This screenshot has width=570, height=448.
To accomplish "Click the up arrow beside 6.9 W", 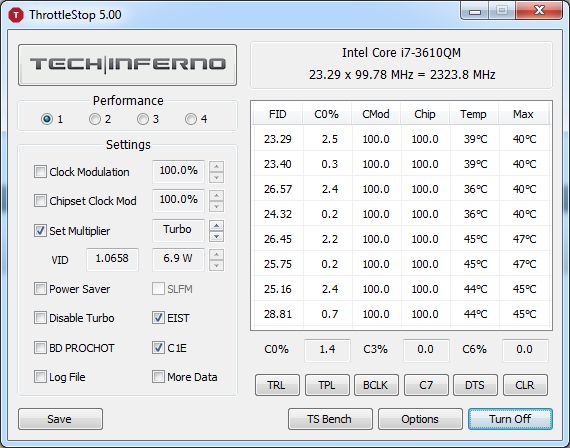I will click(x=217, y=255).
